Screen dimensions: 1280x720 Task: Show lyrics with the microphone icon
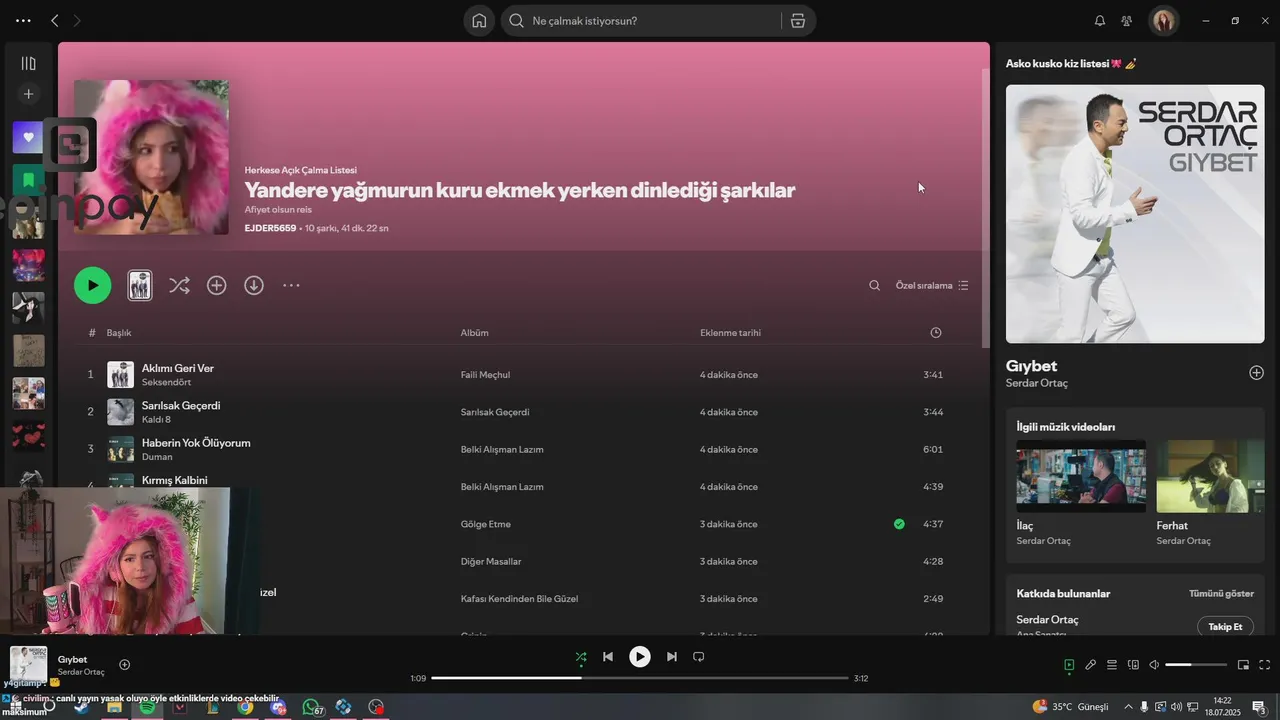[1091, 664]
